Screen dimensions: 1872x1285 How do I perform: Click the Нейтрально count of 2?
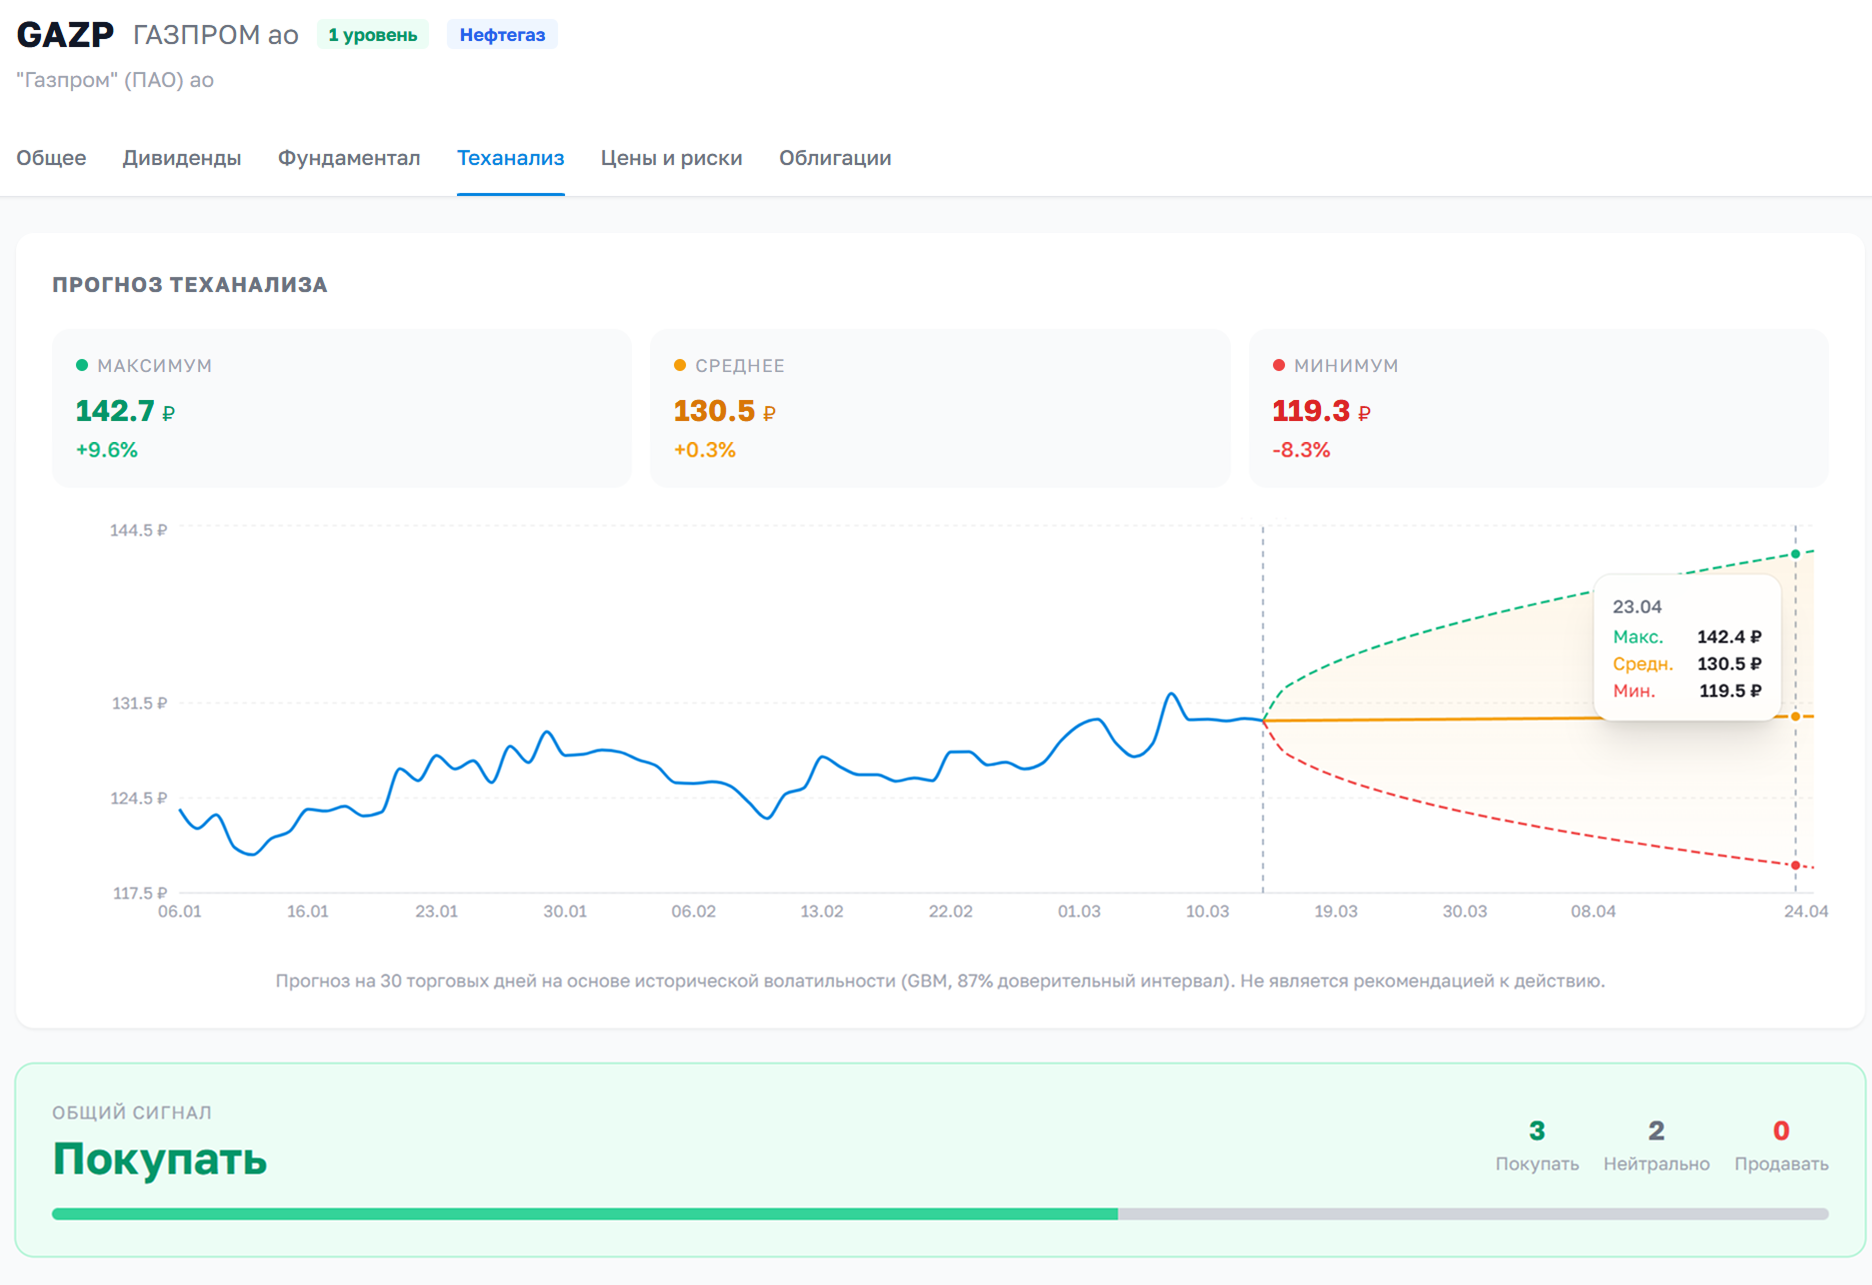click(1656, 1131)
